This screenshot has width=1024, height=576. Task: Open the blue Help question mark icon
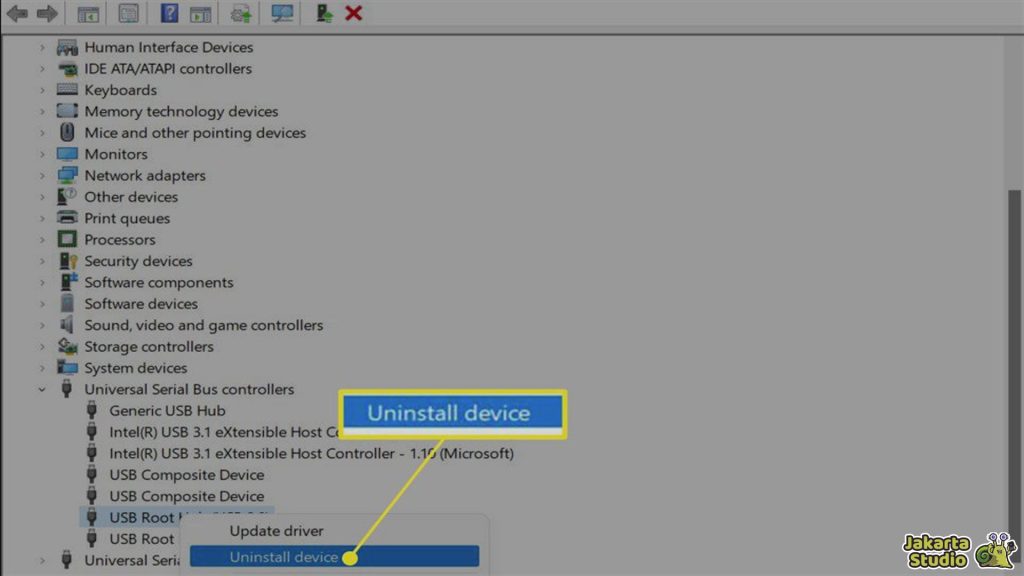coord(170,14)
